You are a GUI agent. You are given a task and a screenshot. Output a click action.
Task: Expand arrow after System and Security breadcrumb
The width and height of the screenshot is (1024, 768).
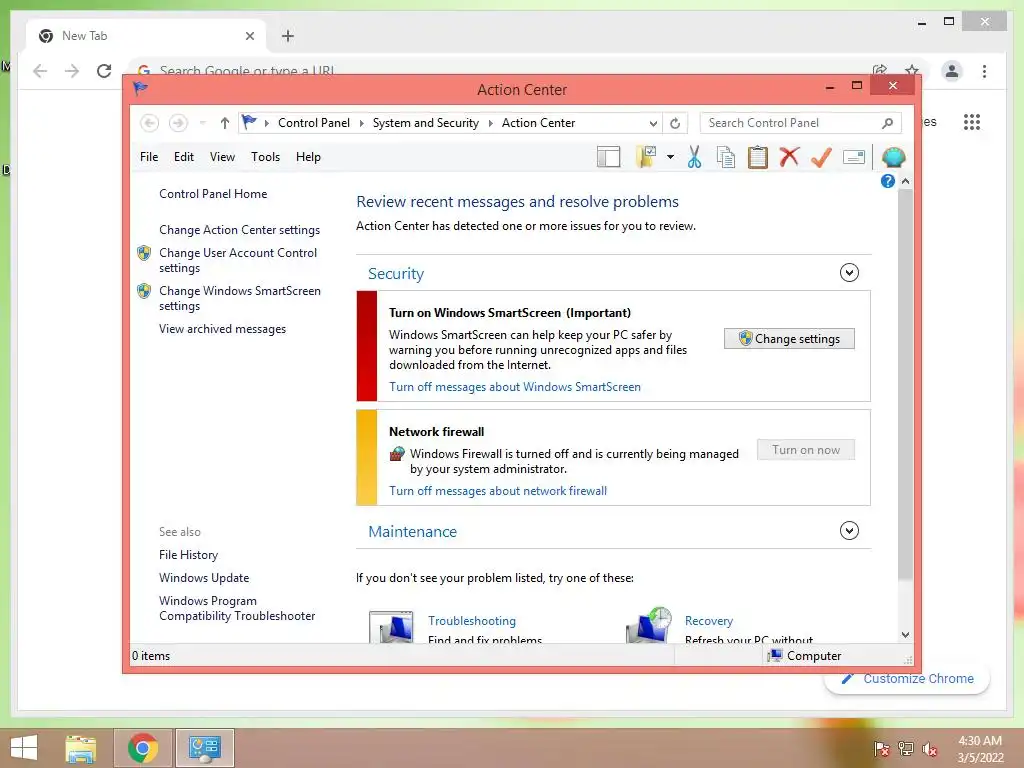(x=490, y=123)
